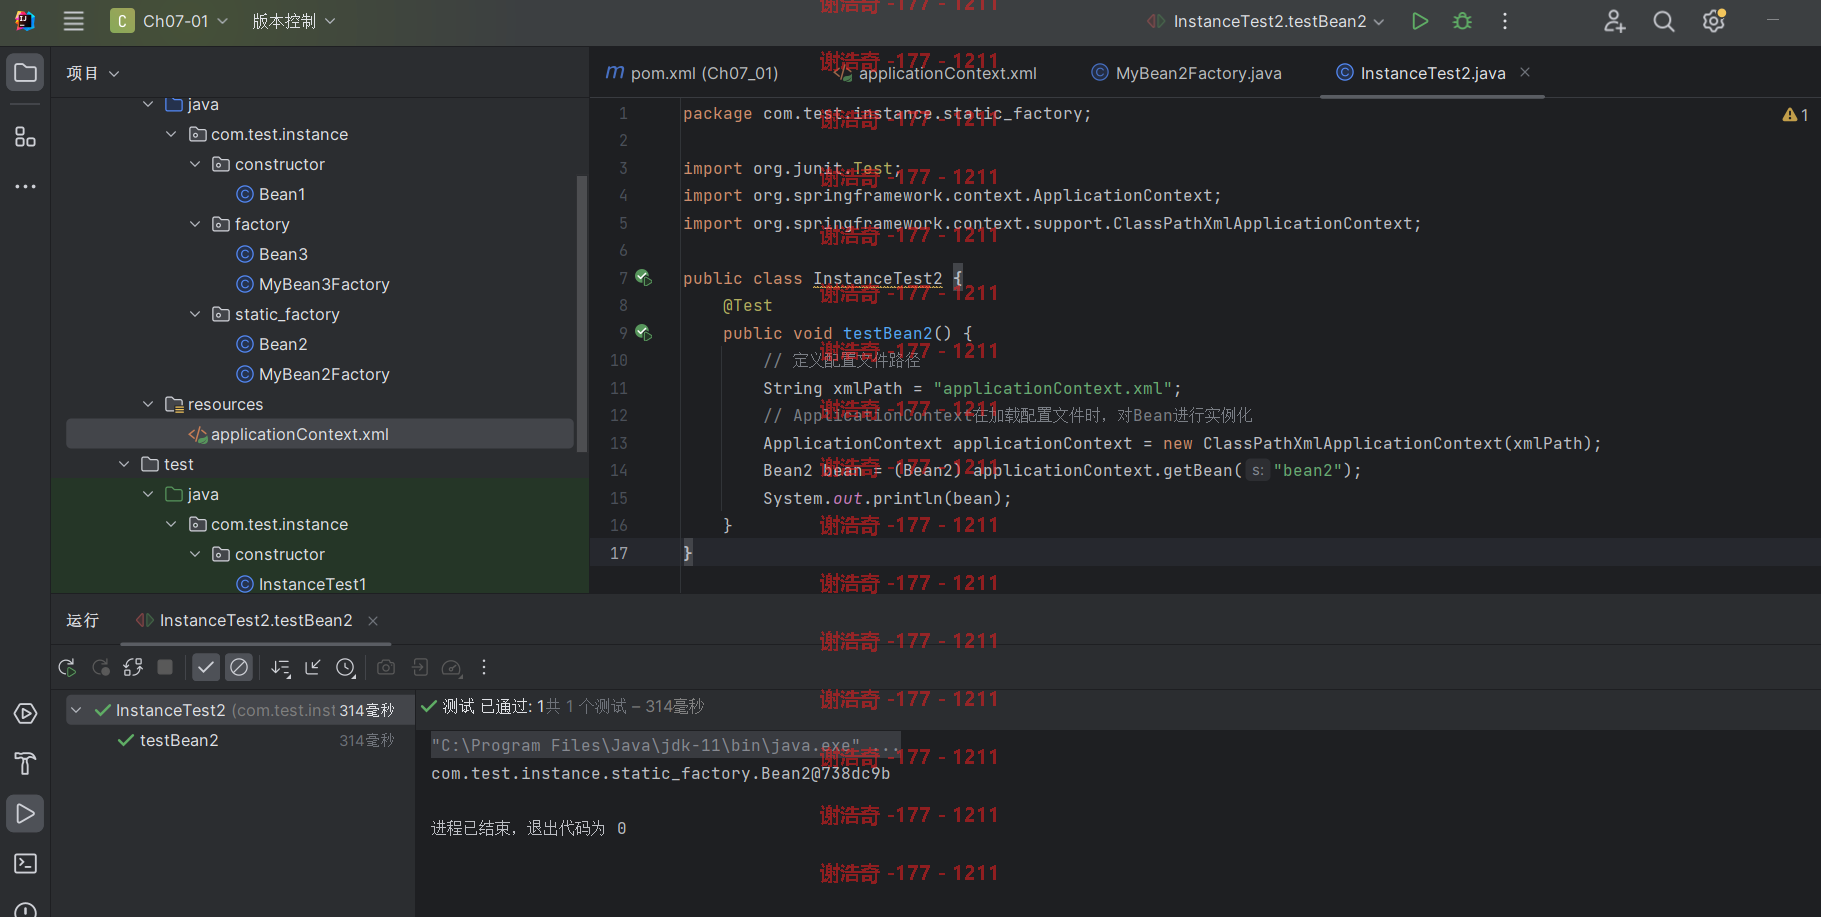This screenshot has height=917, width=1821.
Task: Collapse the factory package node
Action: pyautogui.click(x=195, y=224)
